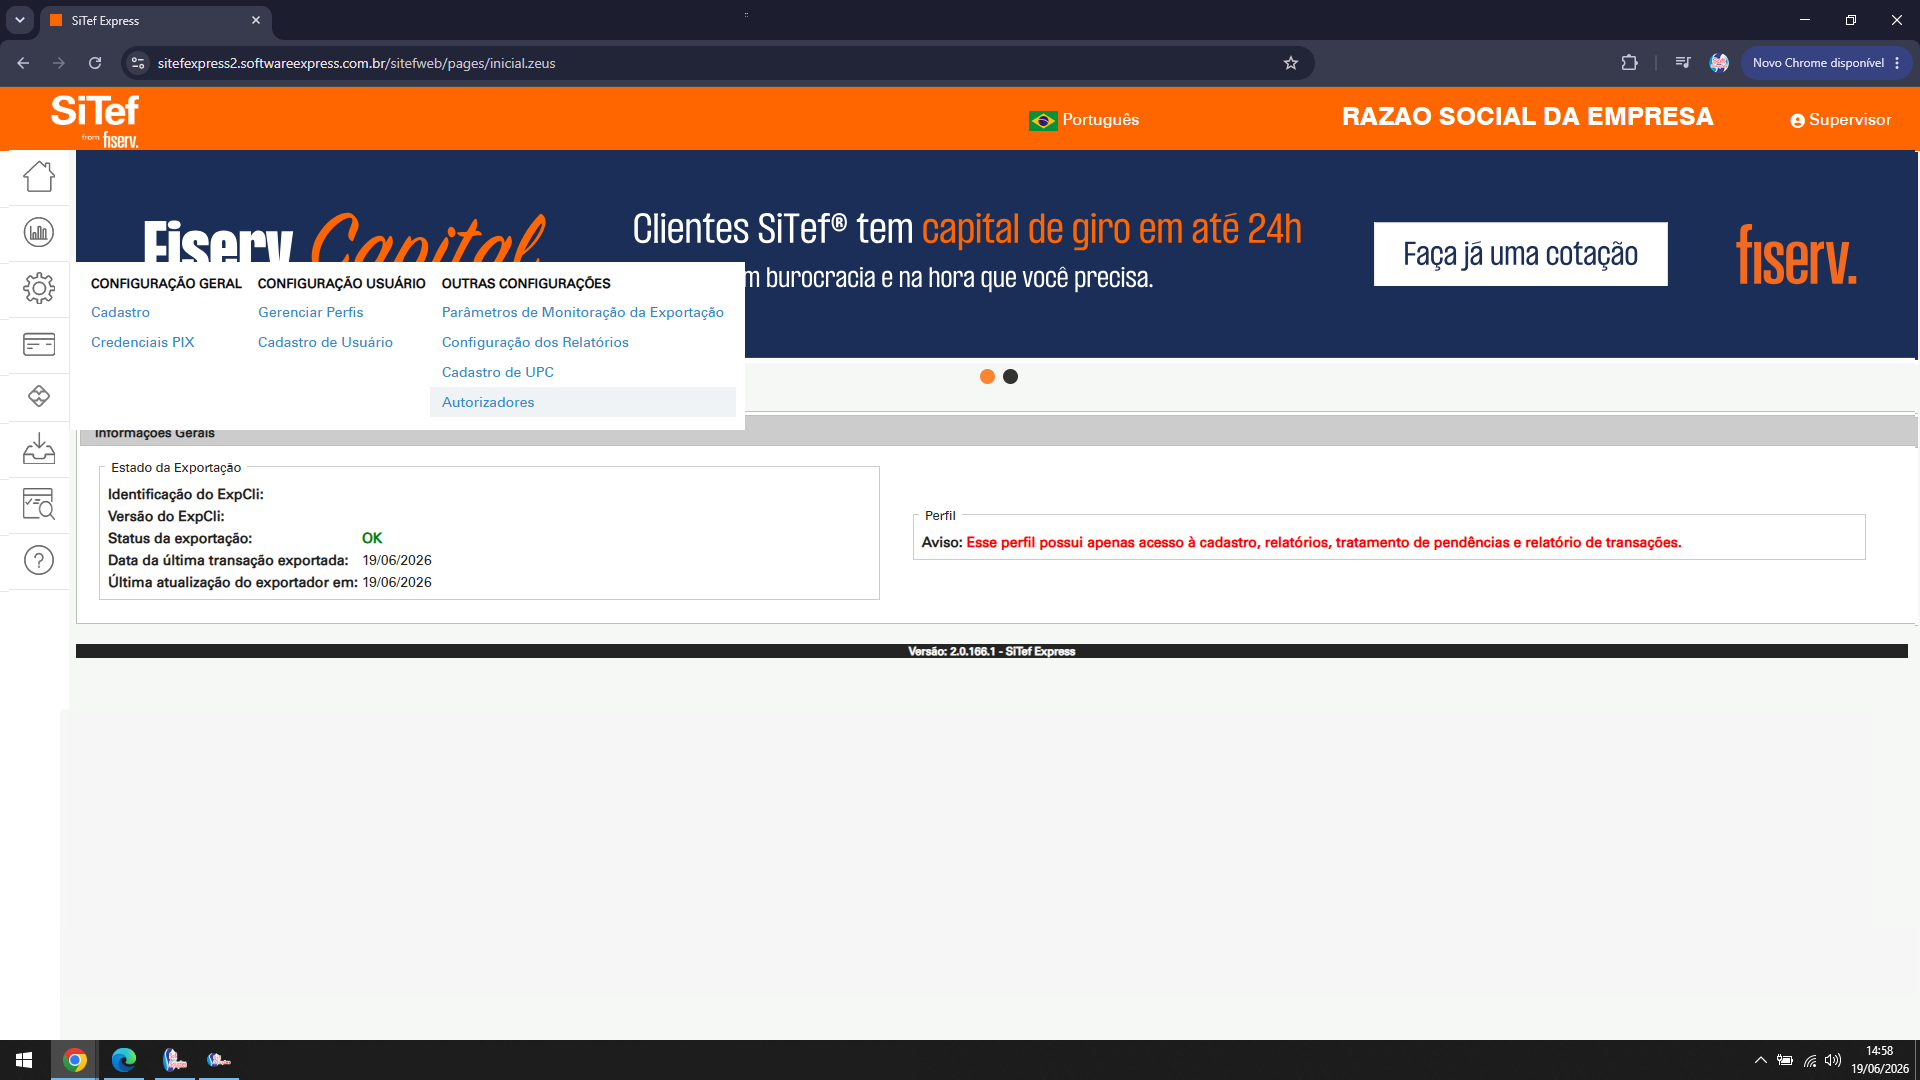Click the Brazil flag icon
1920x1080 pixels.
(x=1043, y=120)
